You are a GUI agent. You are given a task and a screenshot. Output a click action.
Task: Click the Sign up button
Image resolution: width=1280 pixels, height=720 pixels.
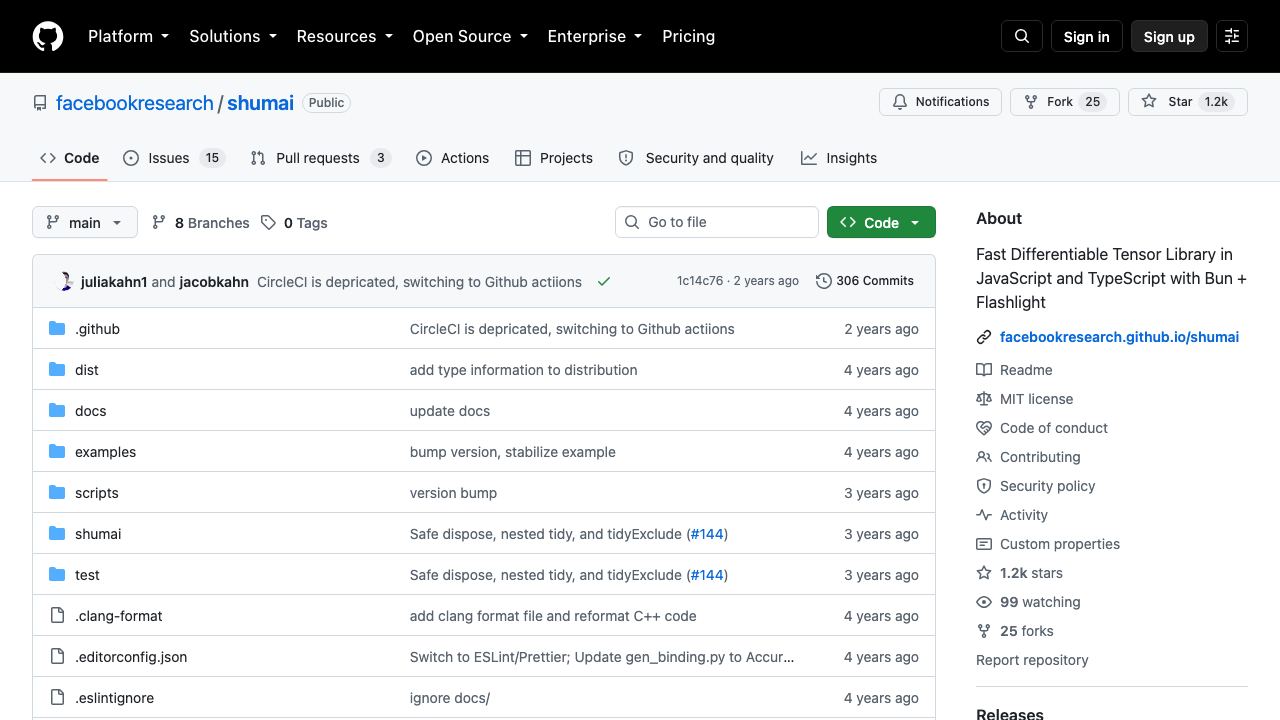point(1169,36)
